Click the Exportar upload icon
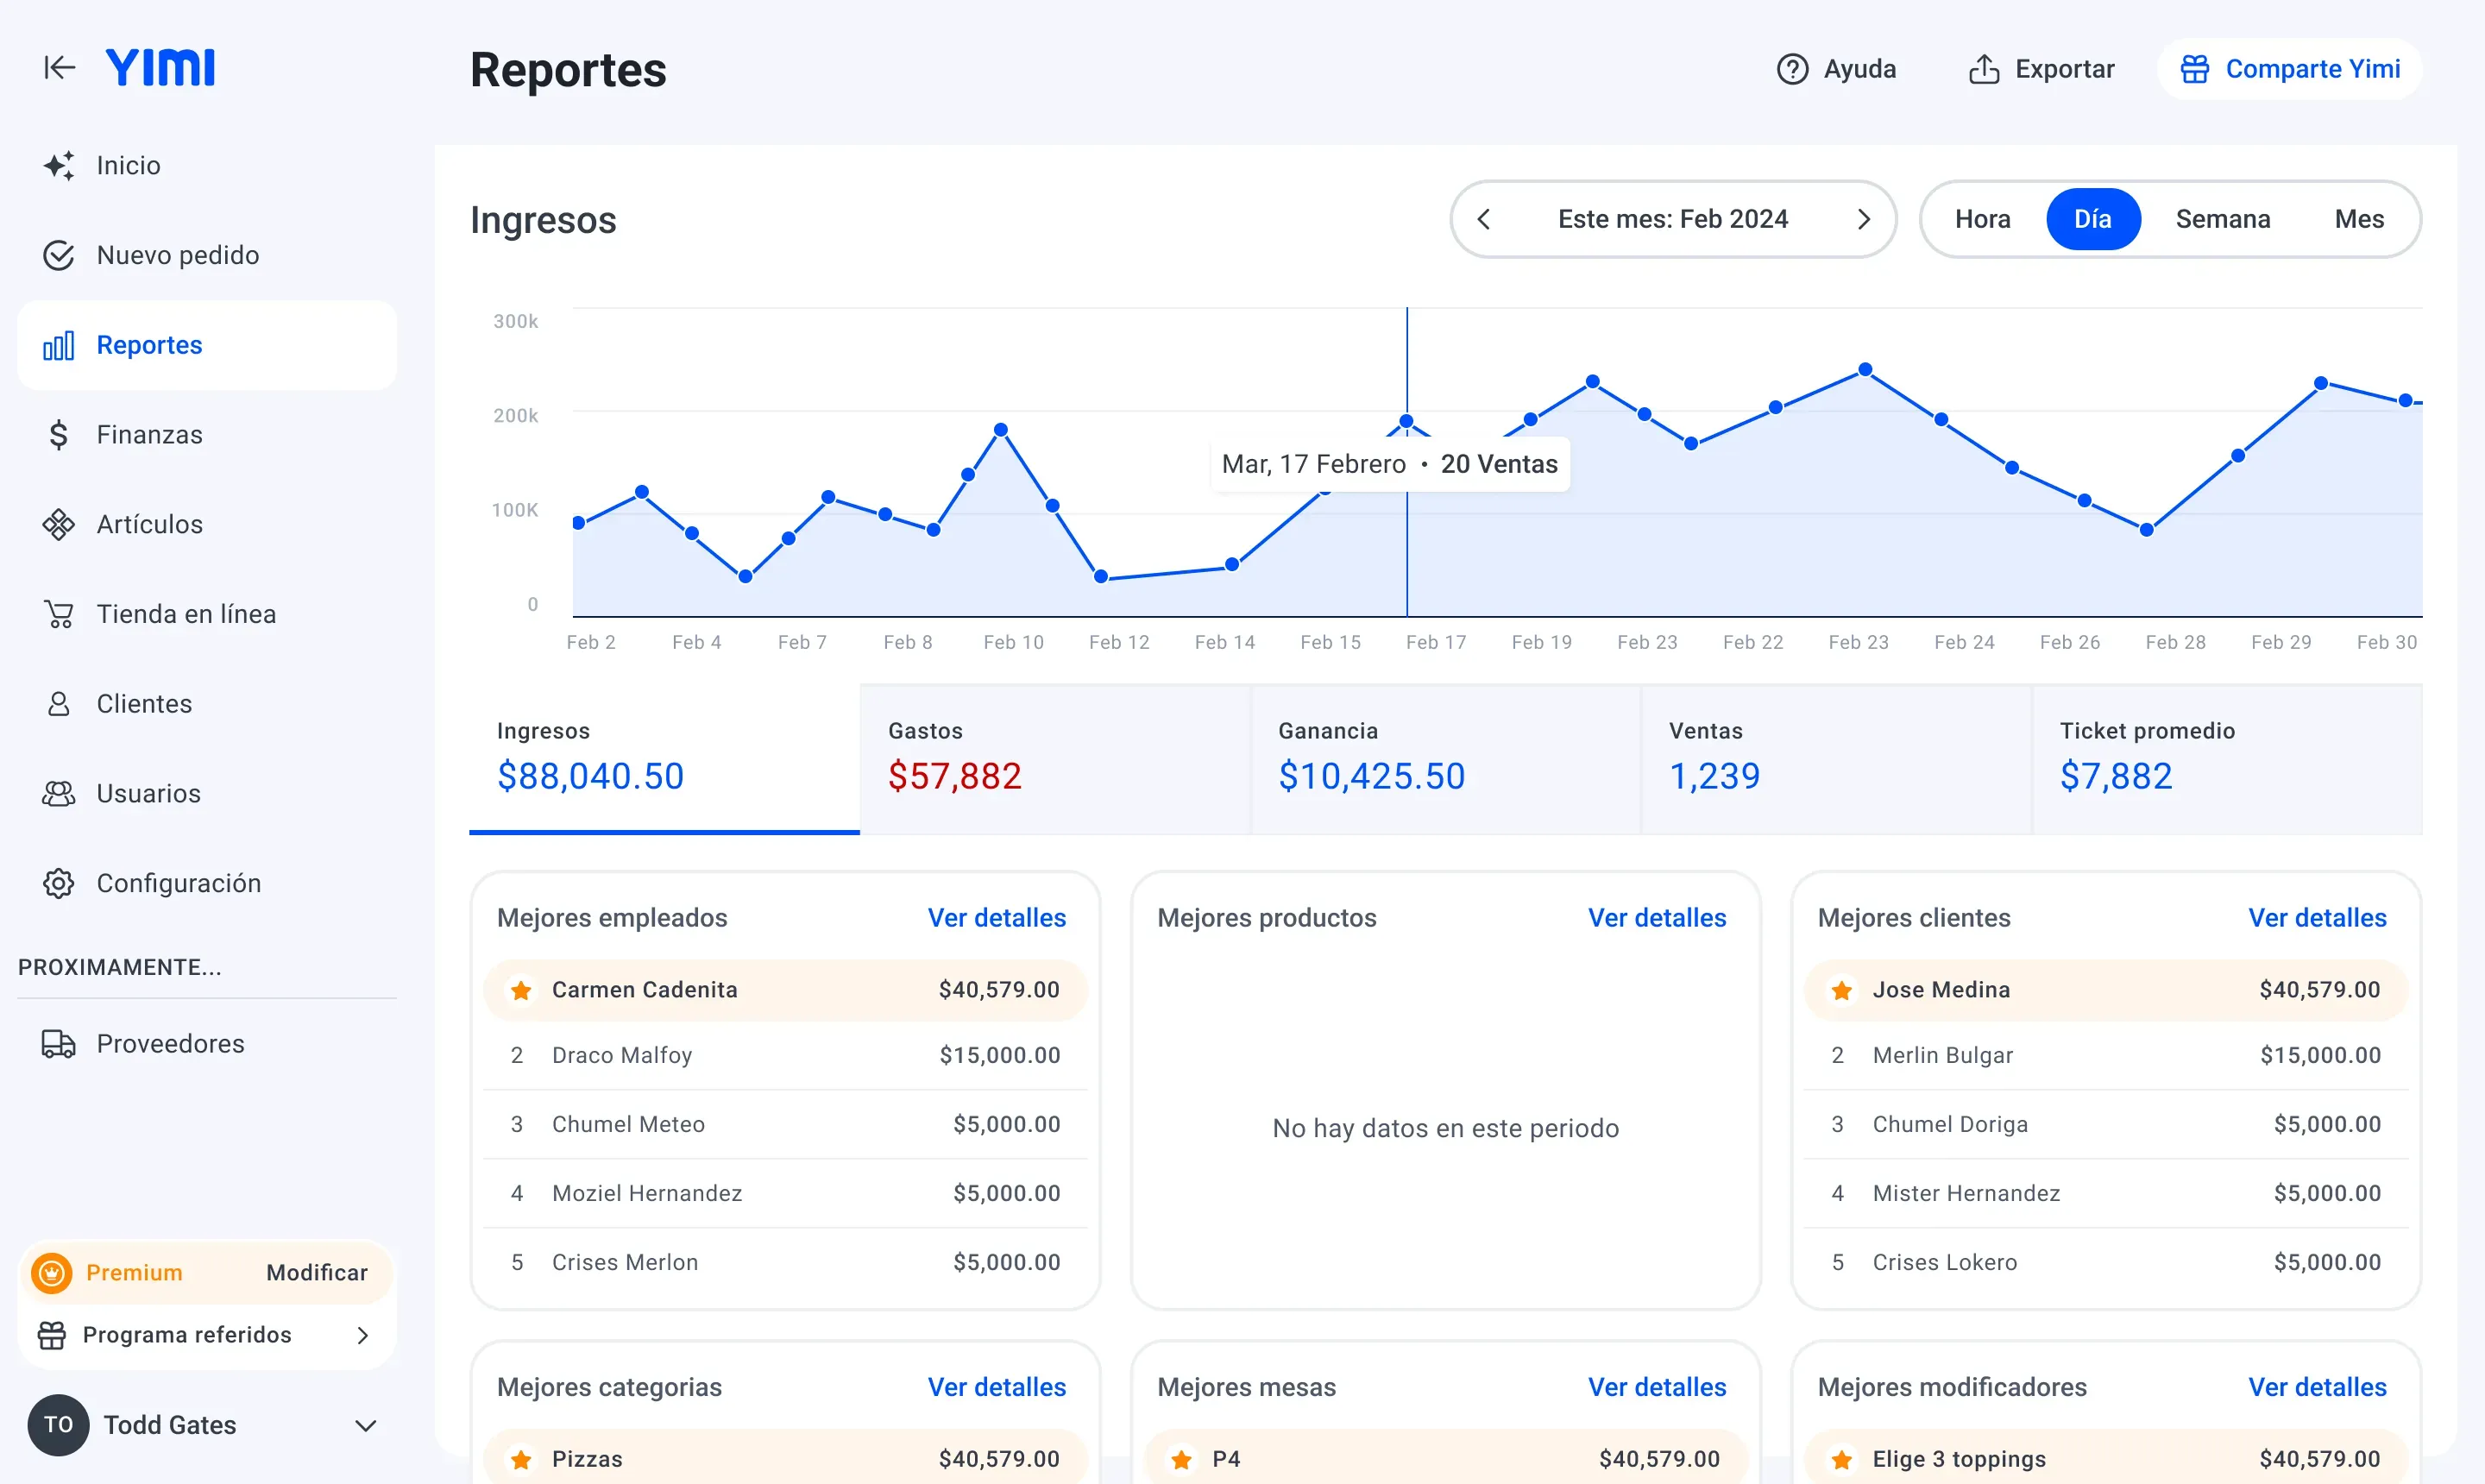This screenshot has width=2485, height=1484. pos(1984,69)
